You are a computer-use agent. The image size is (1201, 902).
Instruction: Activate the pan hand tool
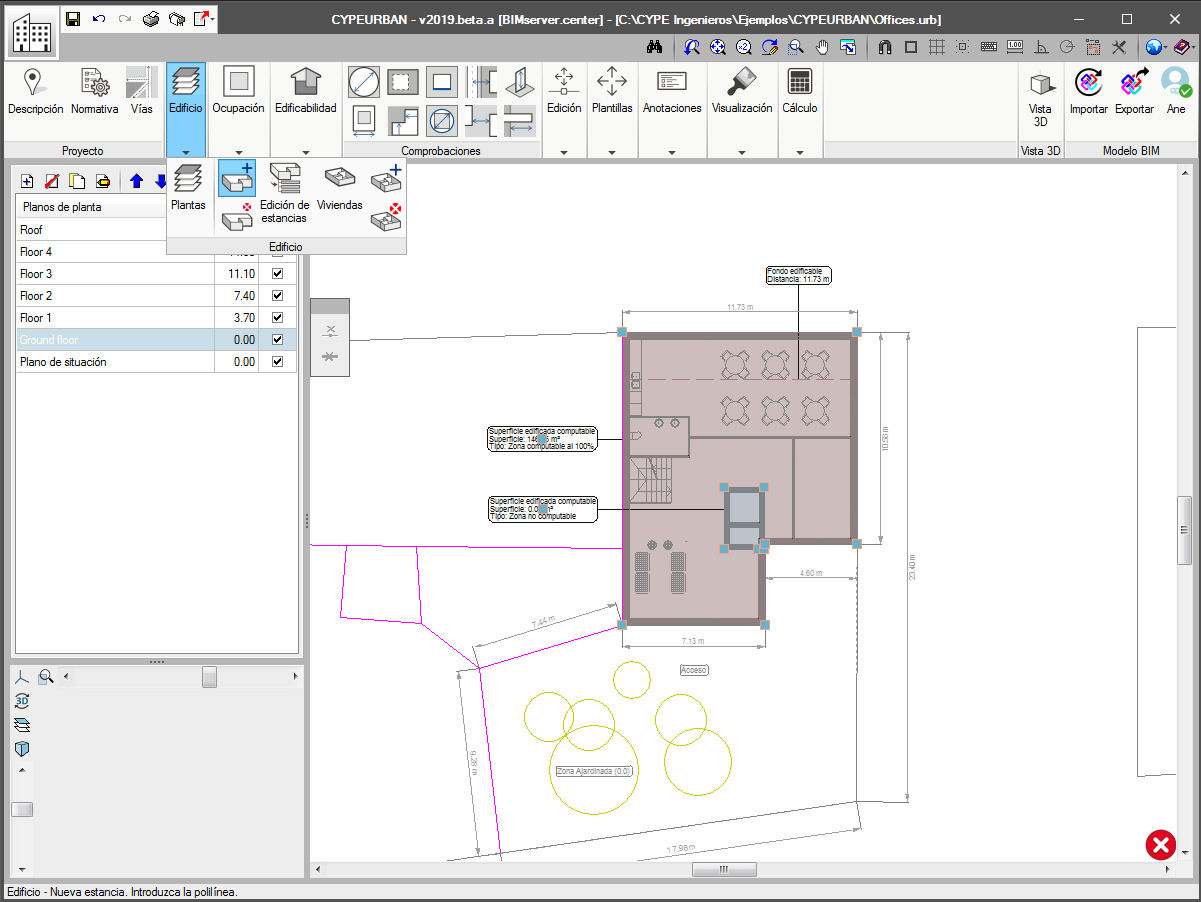(822, 46)
